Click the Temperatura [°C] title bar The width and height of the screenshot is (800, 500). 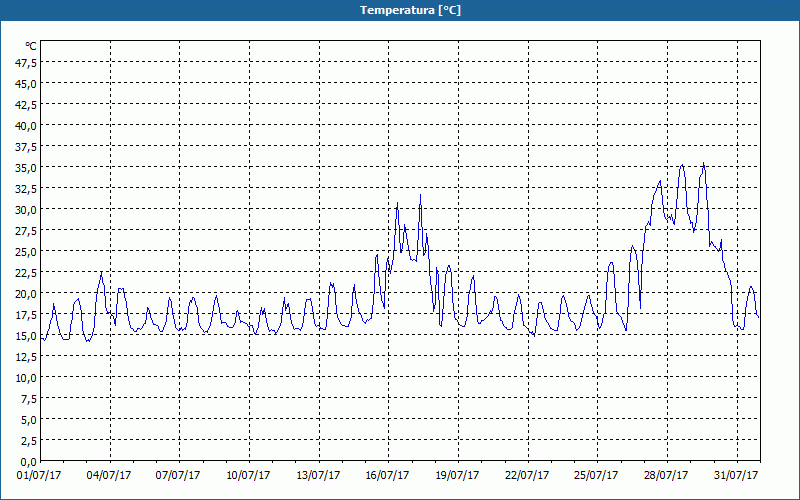[400, 10]
